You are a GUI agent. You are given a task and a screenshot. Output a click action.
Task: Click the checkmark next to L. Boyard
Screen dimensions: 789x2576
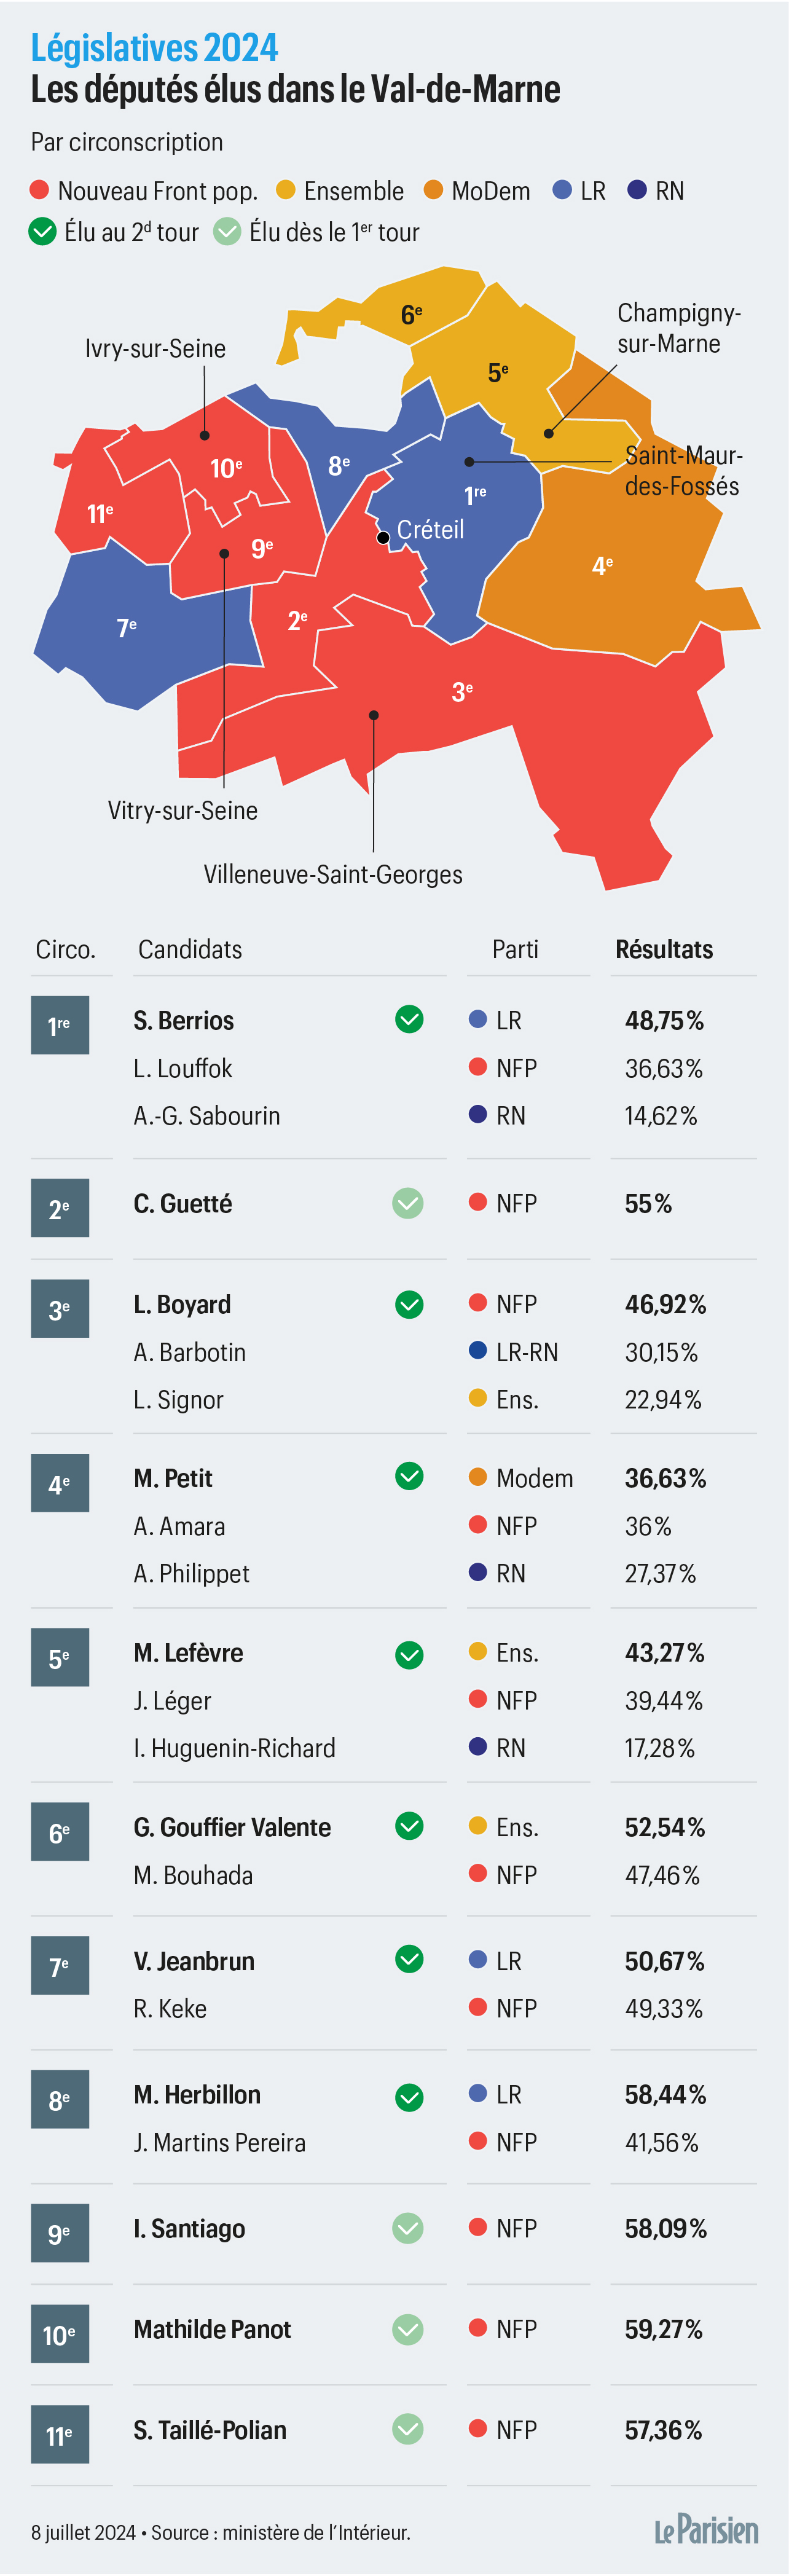click(x=409, y=1304)
